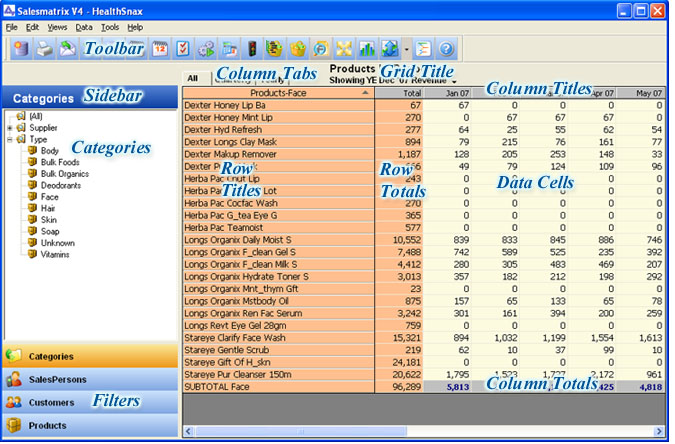This screenshot has width=675, height=444.
Task: Click the 96,289 subtotal cell
Action: [399, 387]
